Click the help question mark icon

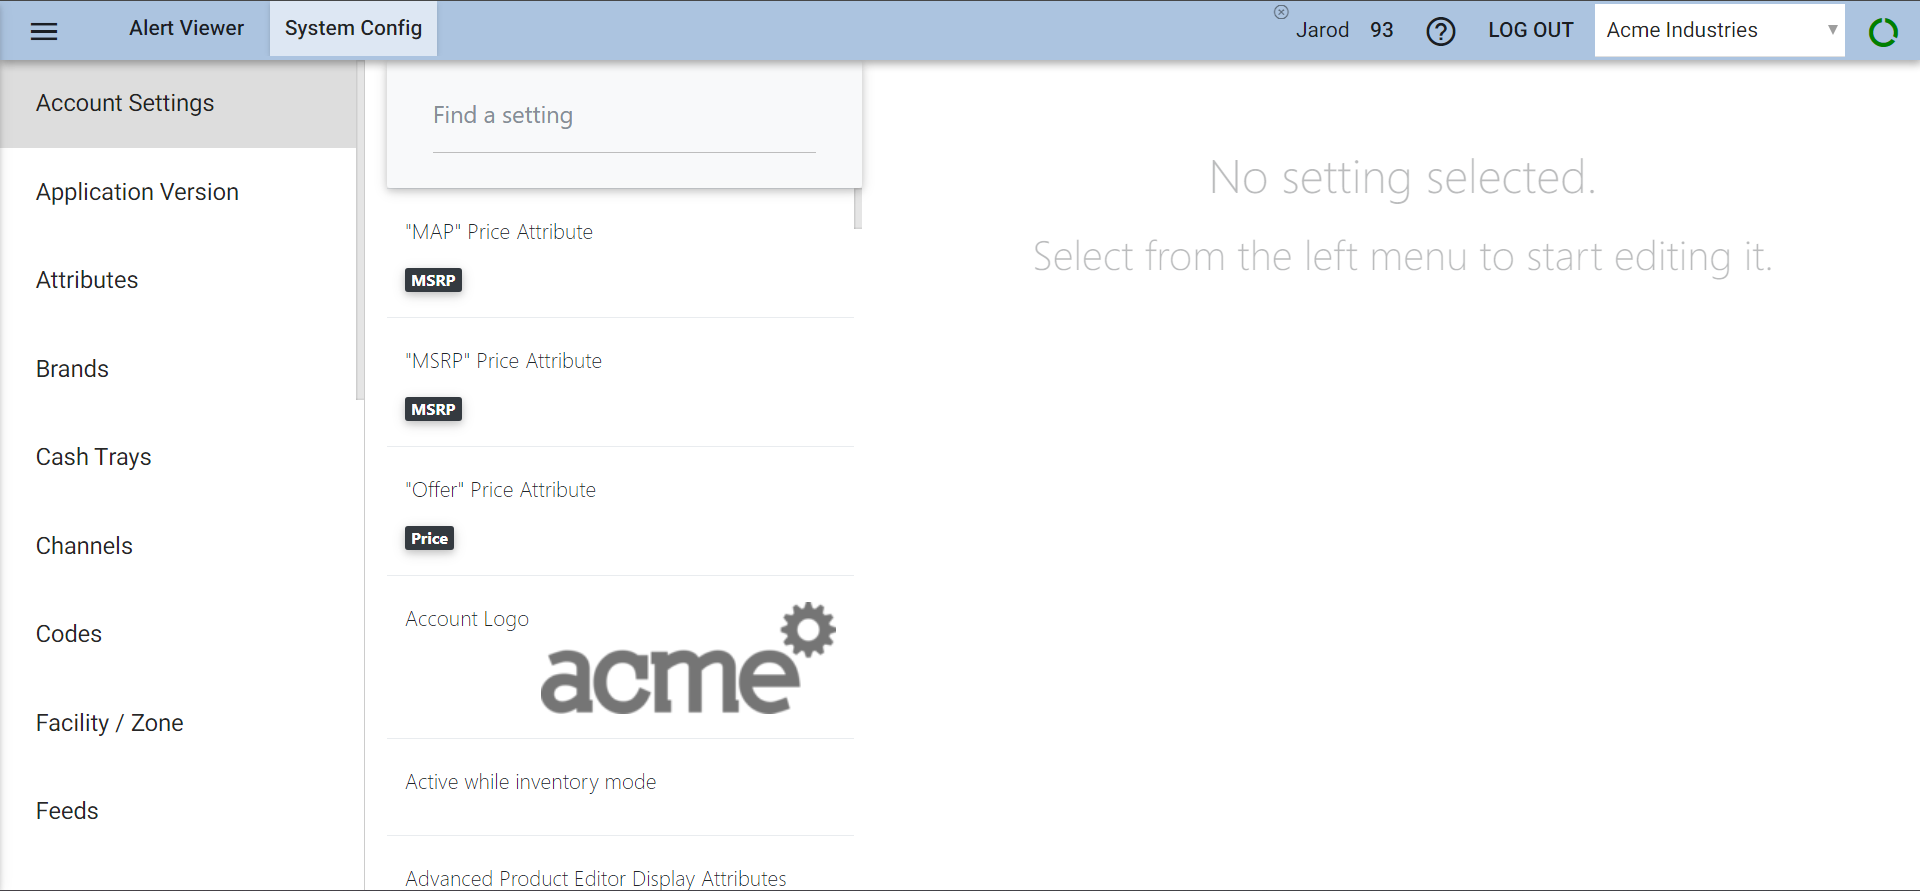[x=1440, y=31]
